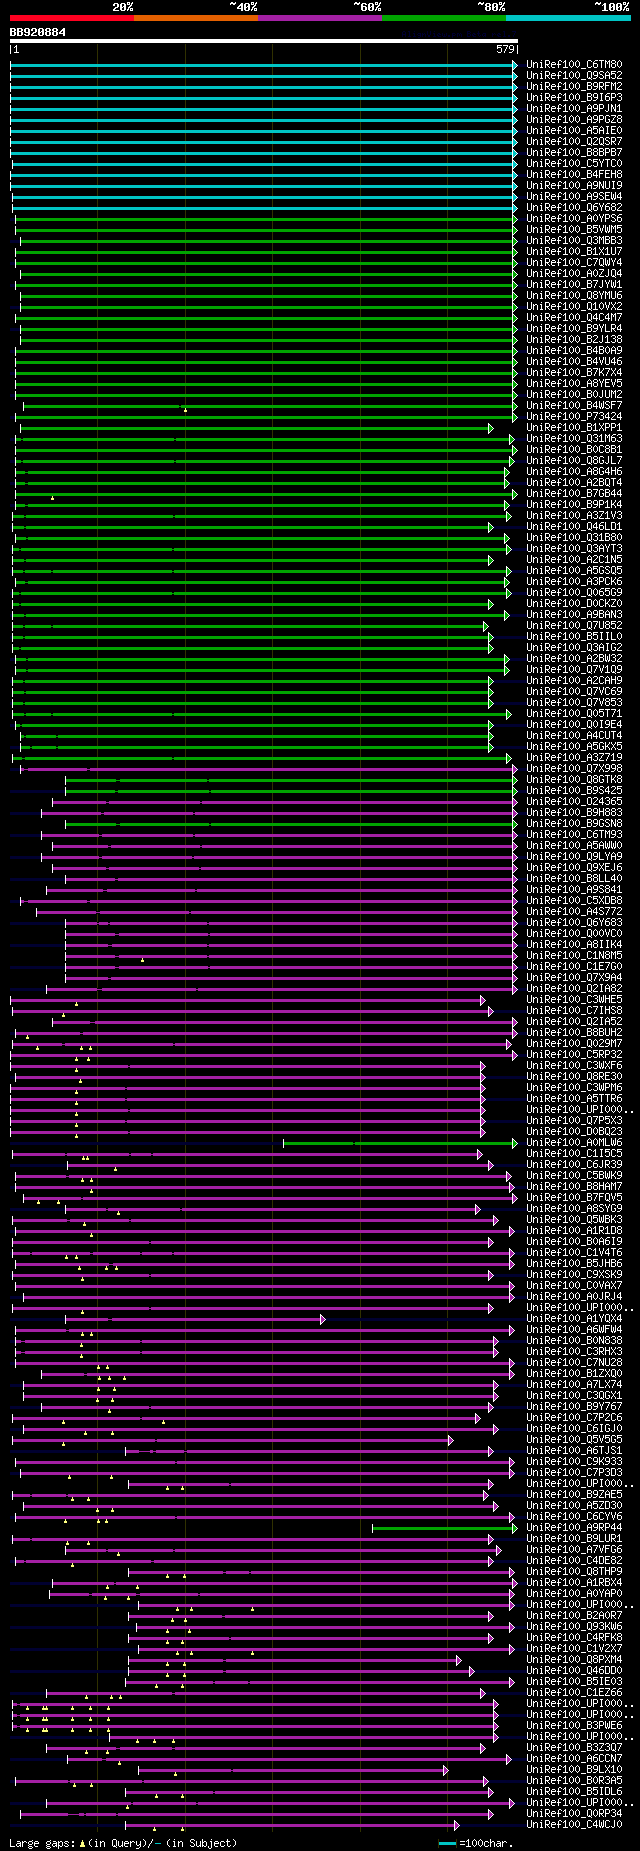Click the green alignment bar for UniRef100_A0YPS6
Image resolution: width=640 pixels, height=1851 pixels.
click(x=266, y=219)
